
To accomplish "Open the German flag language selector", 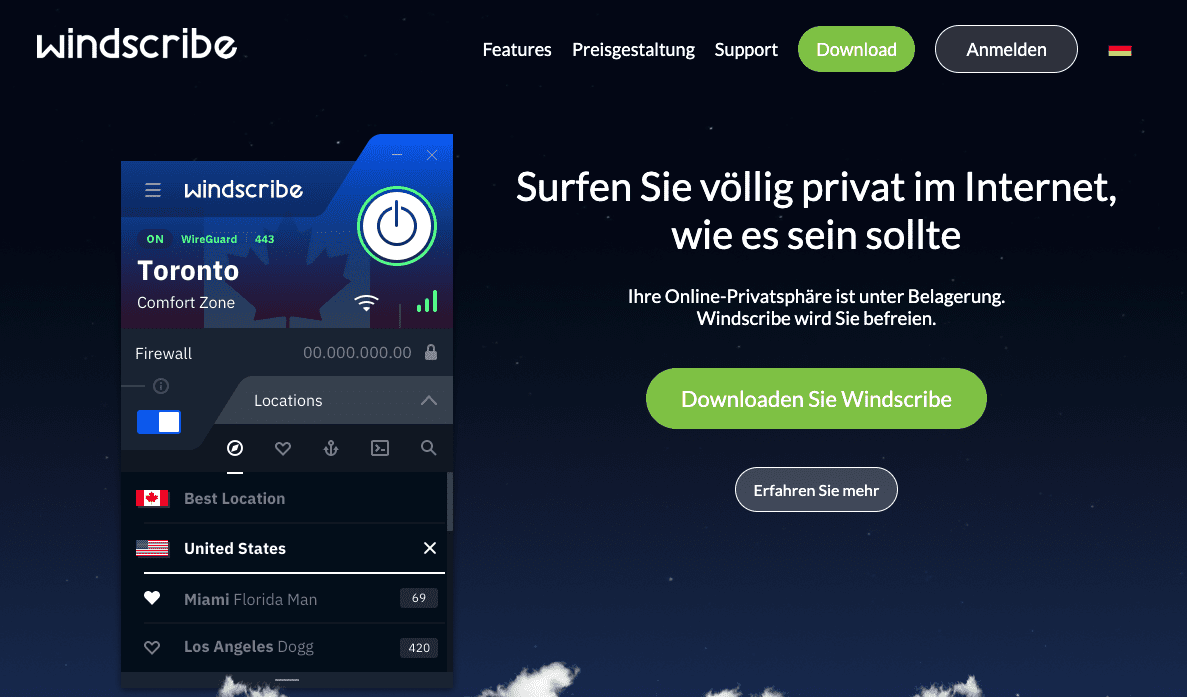I will [1120, 51].
